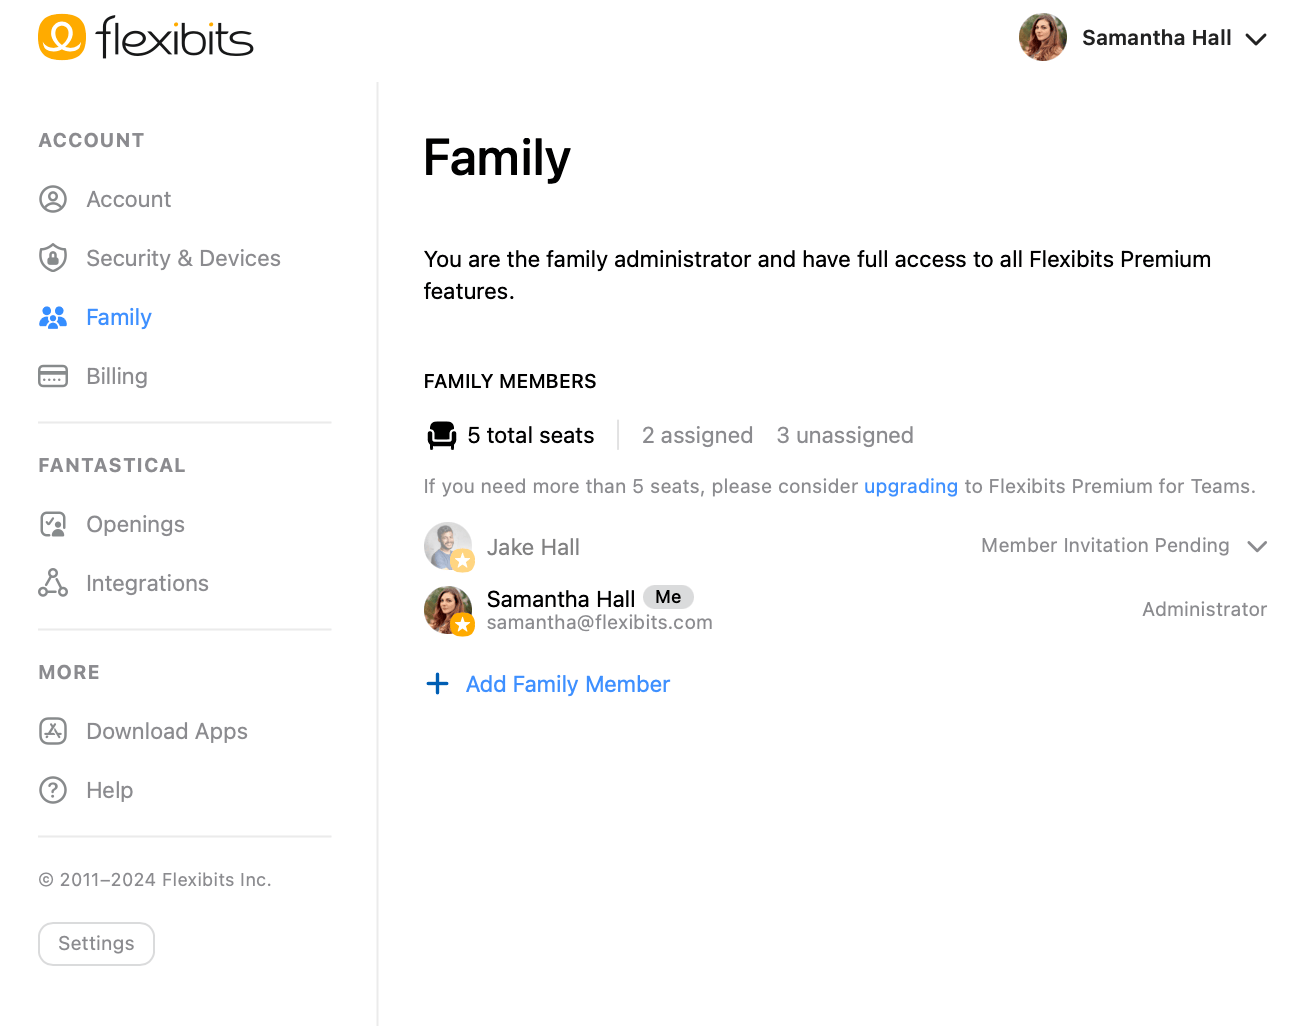Click the Openings calendar icon
This screenshot has height=1026, width=1304.
pos(53,524)
